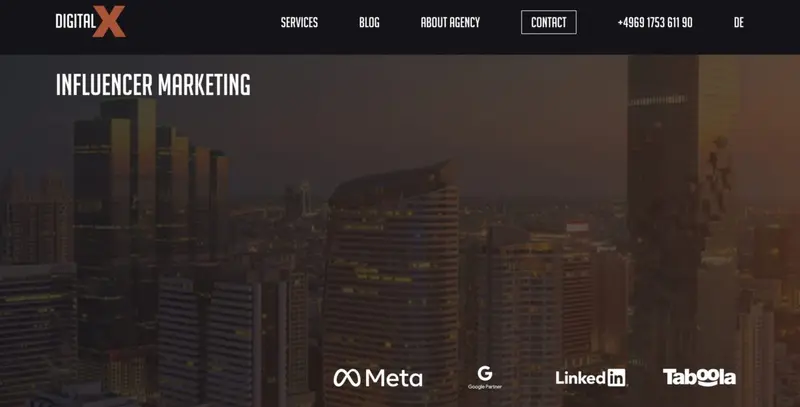The image size is (800, 407).
Task: Click the Meta wordmark text
Action: 394,378
